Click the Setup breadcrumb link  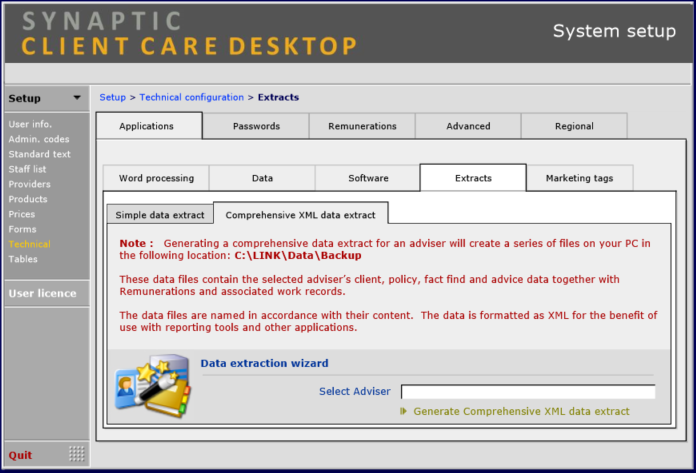[x=112, y=97]
